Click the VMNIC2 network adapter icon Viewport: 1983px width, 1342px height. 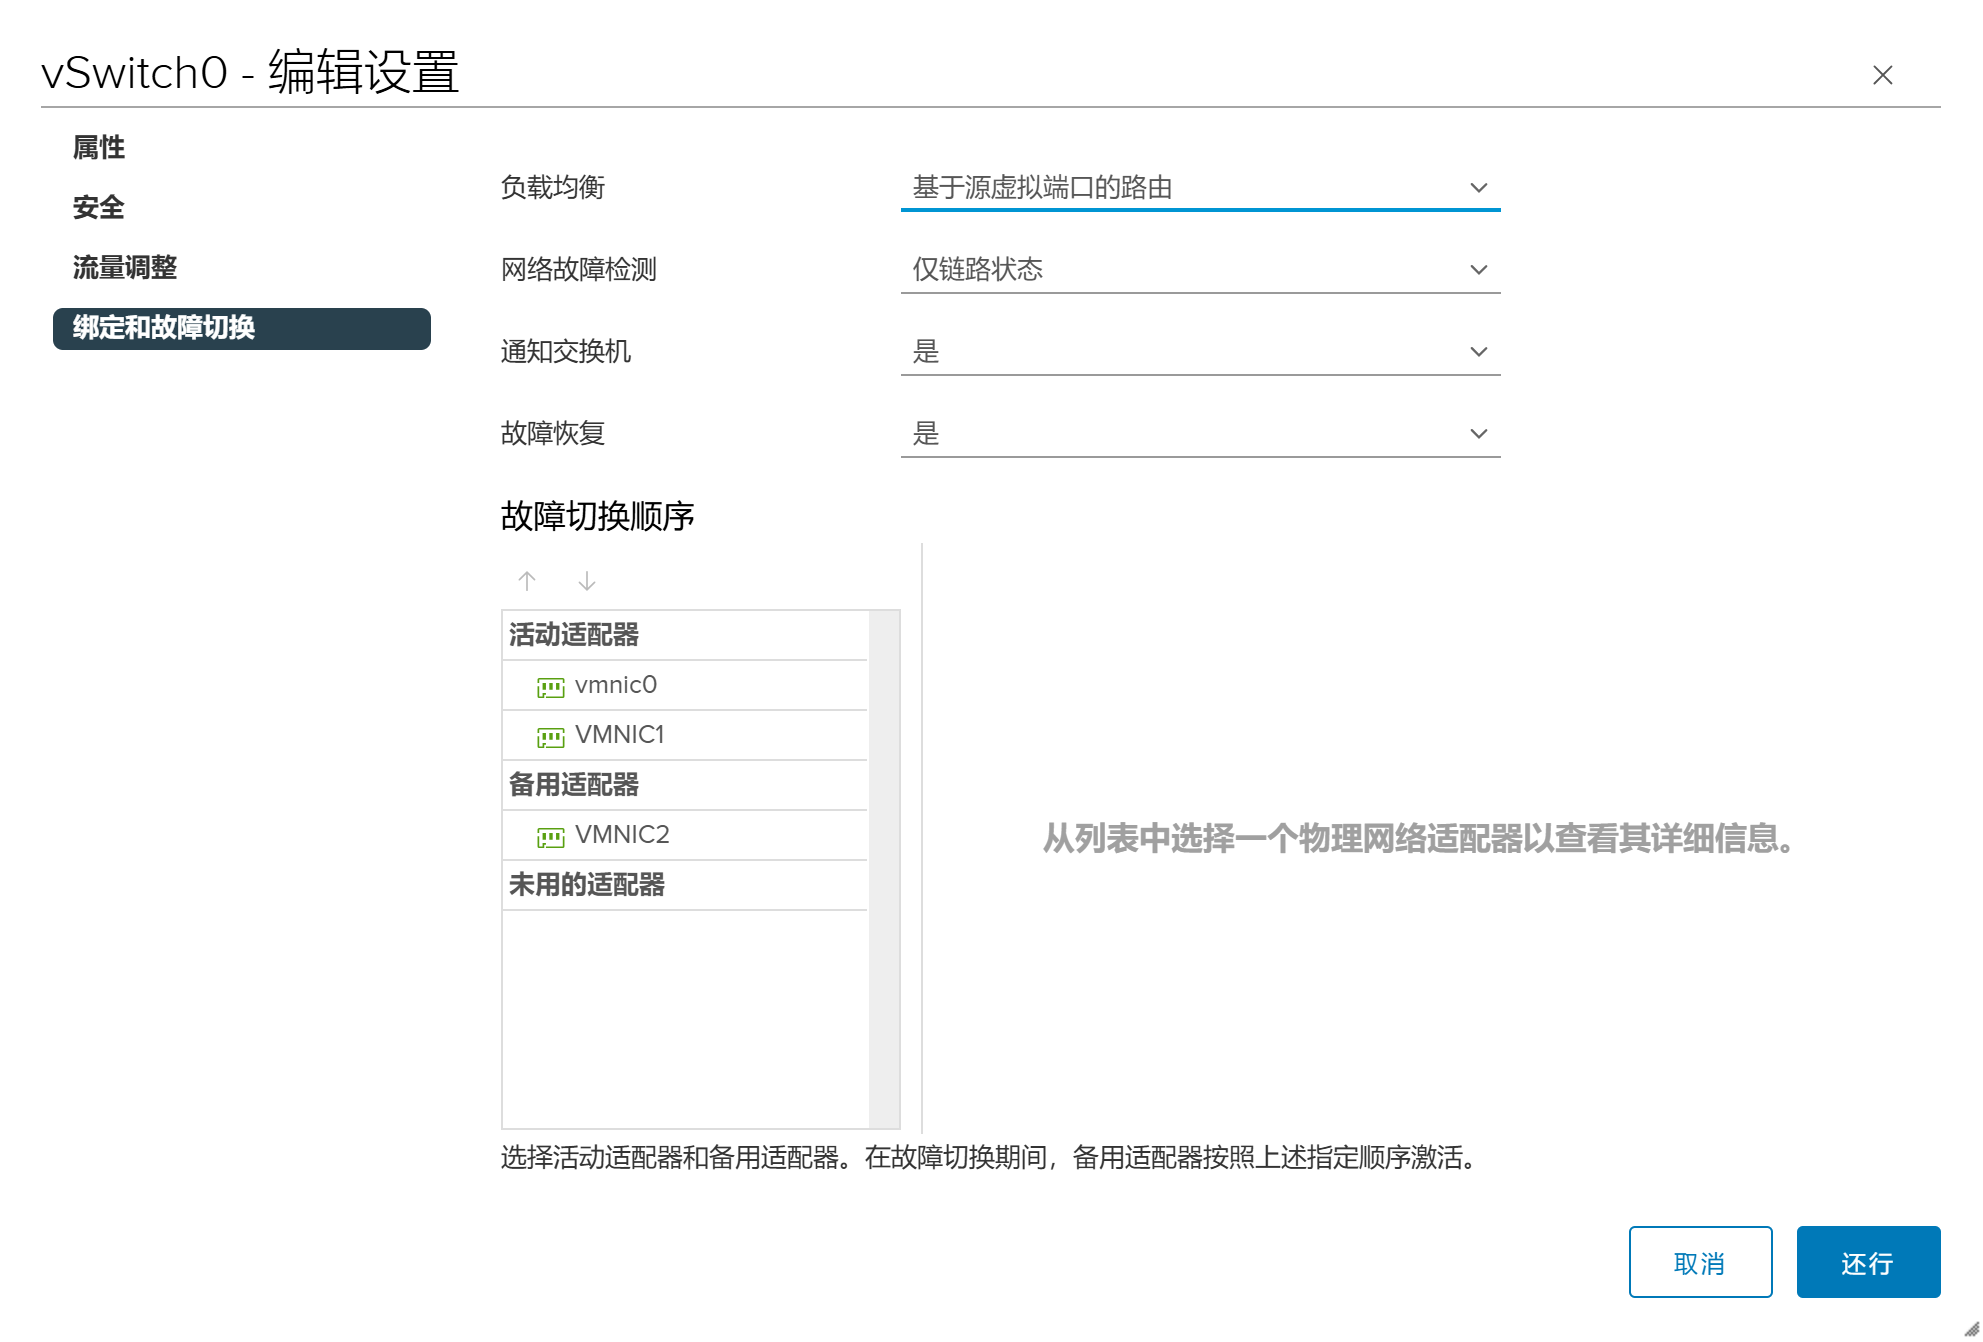(550, 837)
